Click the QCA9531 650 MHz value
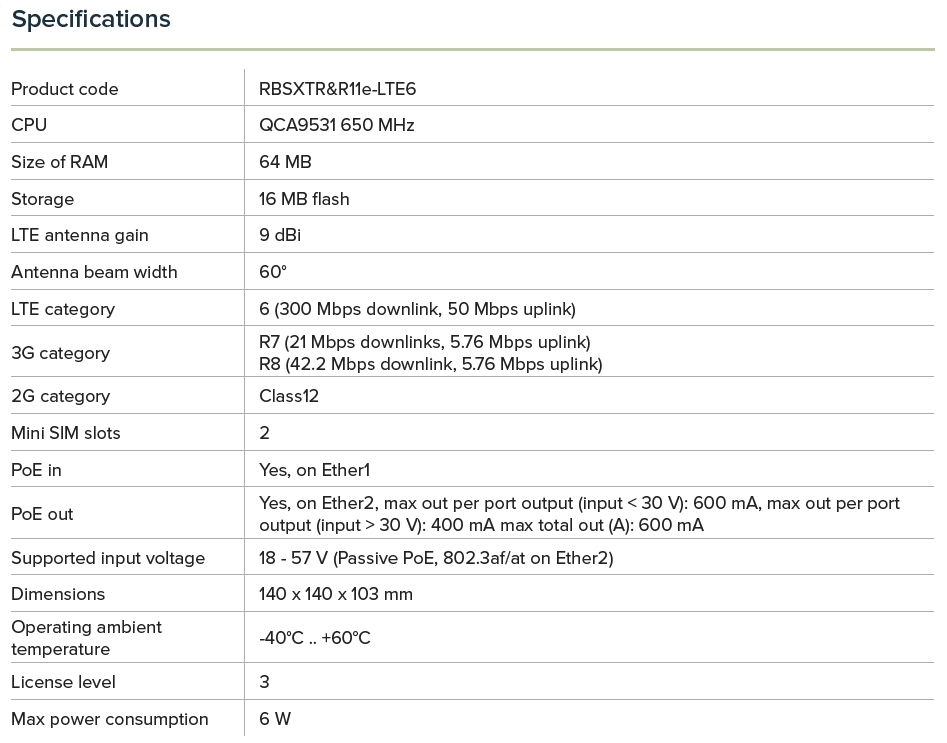947x743 pixels. [x=336, y=125]
